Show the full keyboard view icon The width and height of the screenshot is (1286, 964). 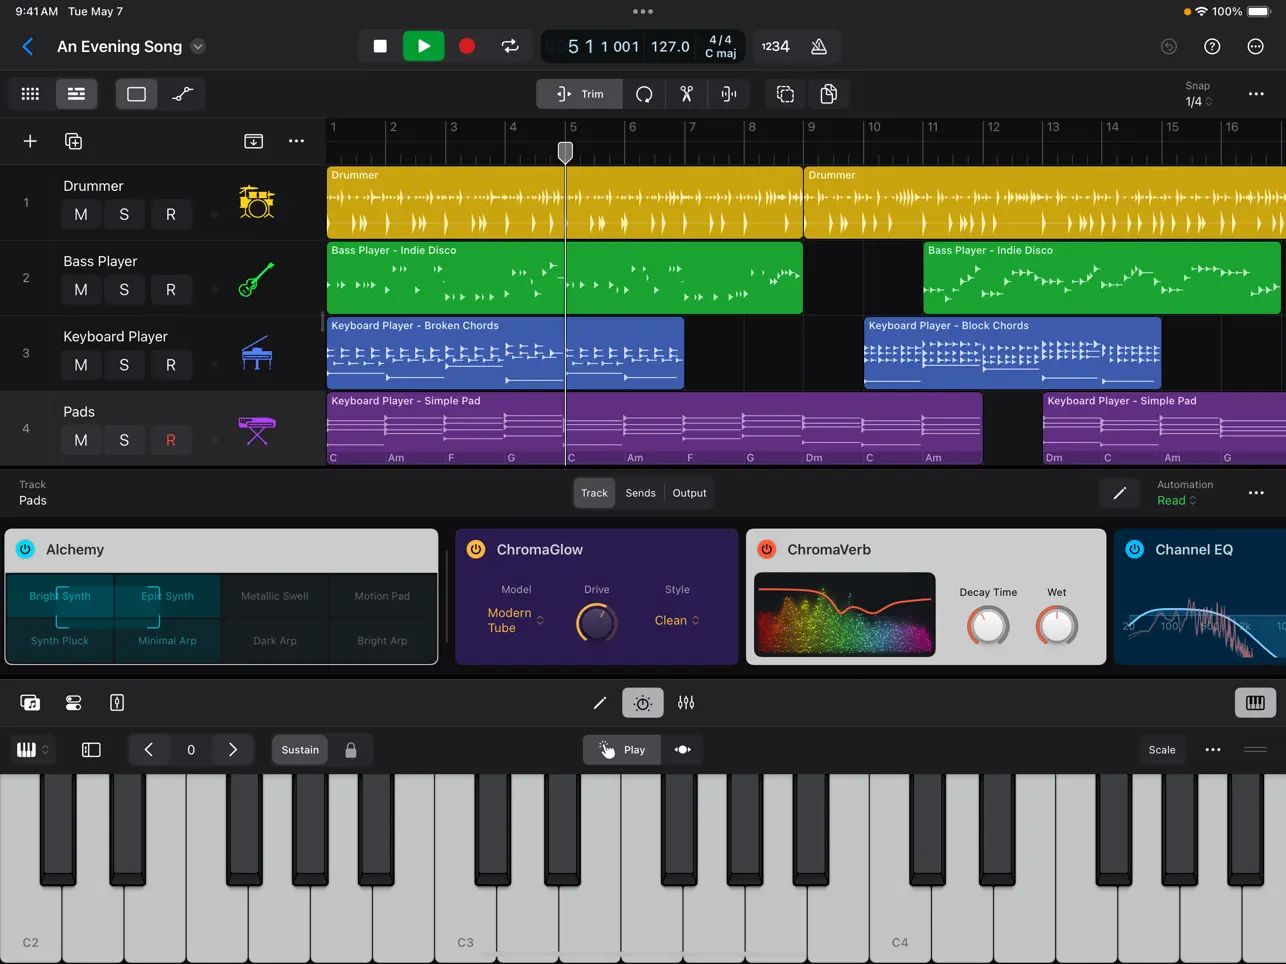pos(1255,703)
